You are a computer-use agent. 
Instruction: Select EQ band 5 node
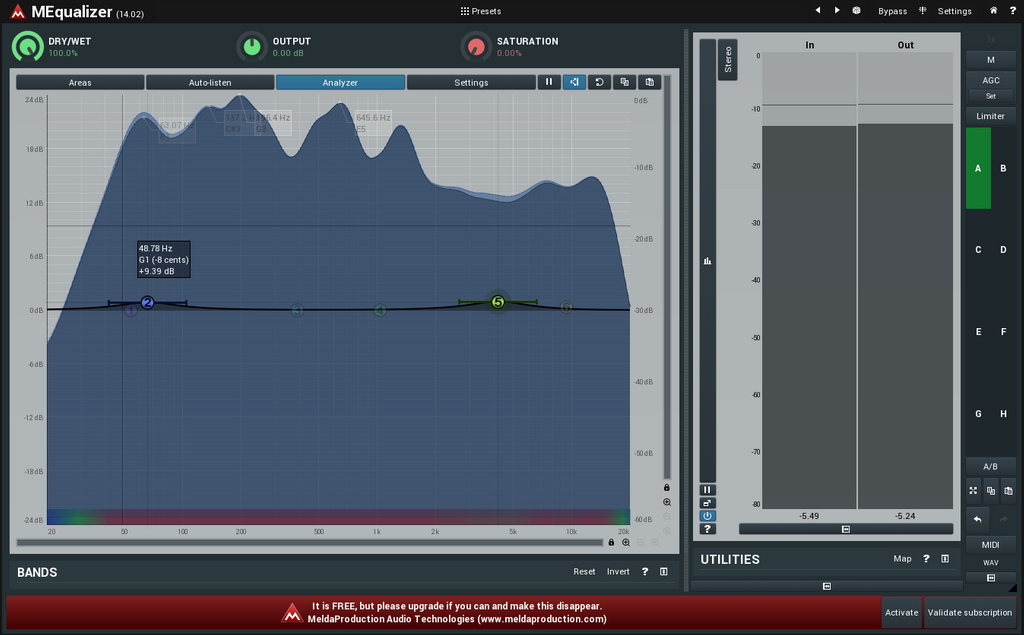[x=498, y=302]
